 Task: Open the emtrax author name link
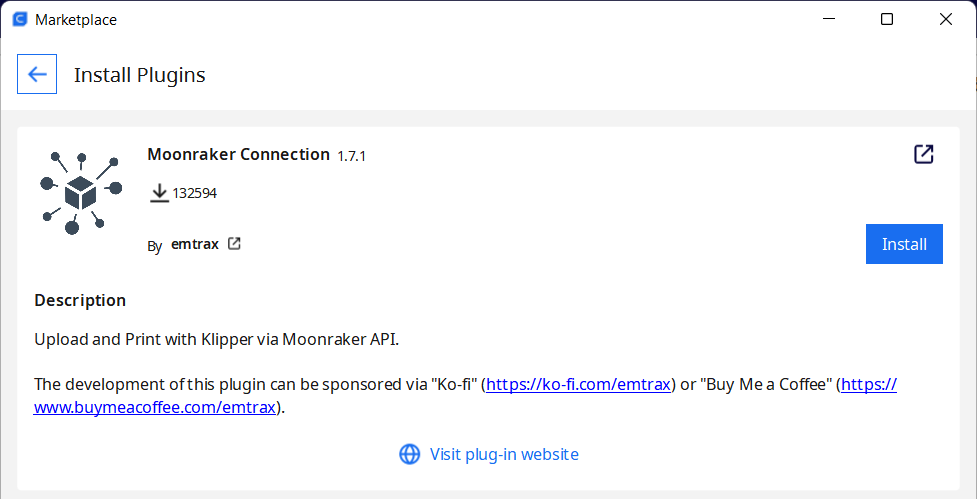click(x=194, y=244)
